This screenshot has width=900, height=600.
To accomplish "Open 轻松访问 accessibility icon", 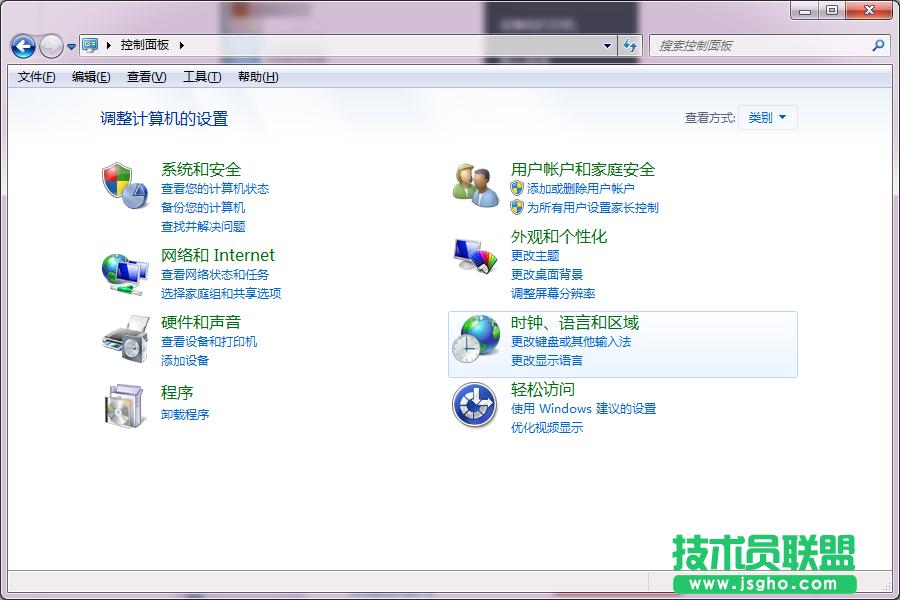I will (474, 405).
